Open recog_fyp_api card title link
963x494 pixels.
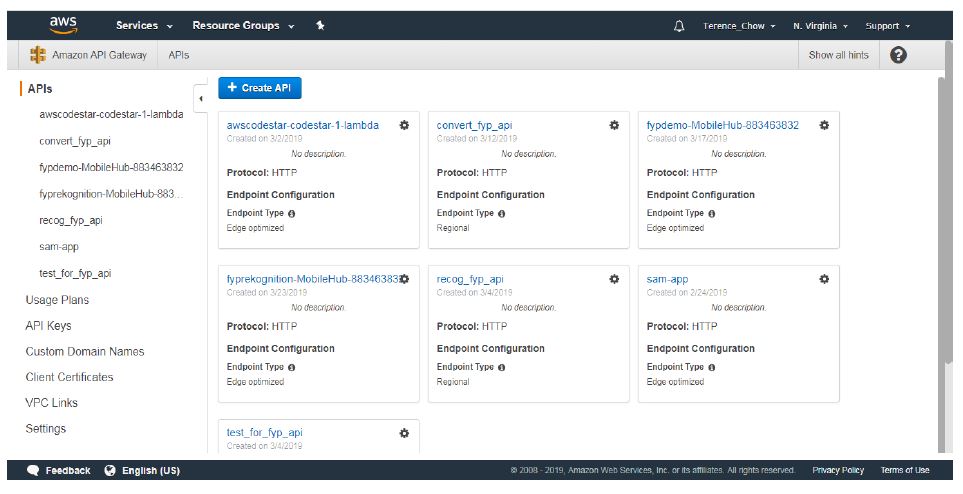[470, 279]
